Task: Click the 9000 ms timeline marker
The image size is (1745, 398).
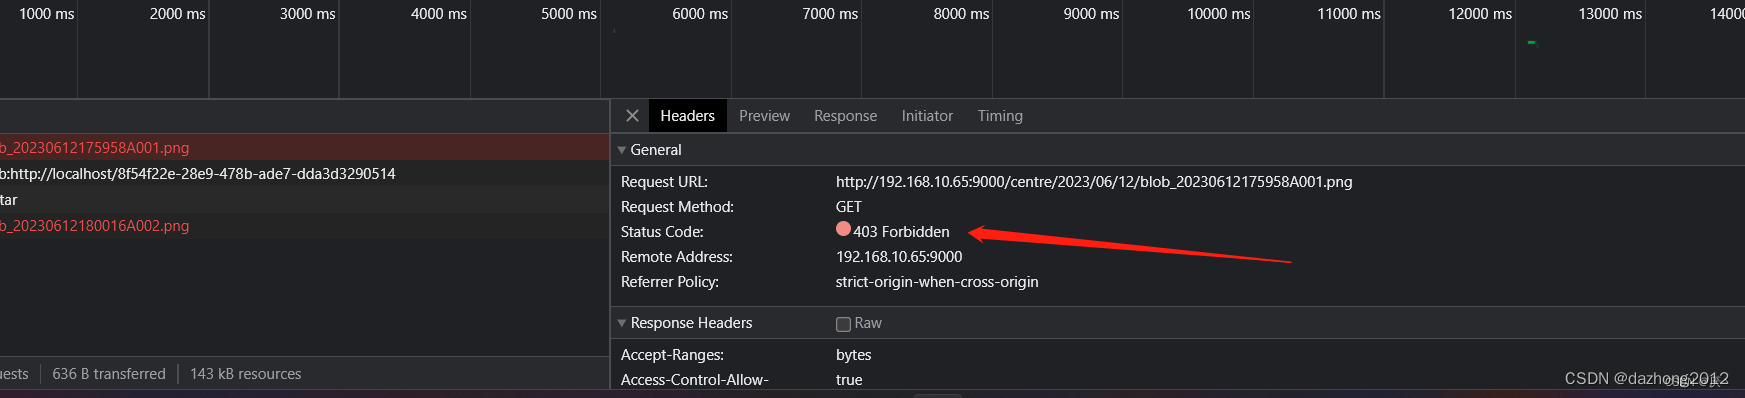Action: click(x=1091, y=14)
